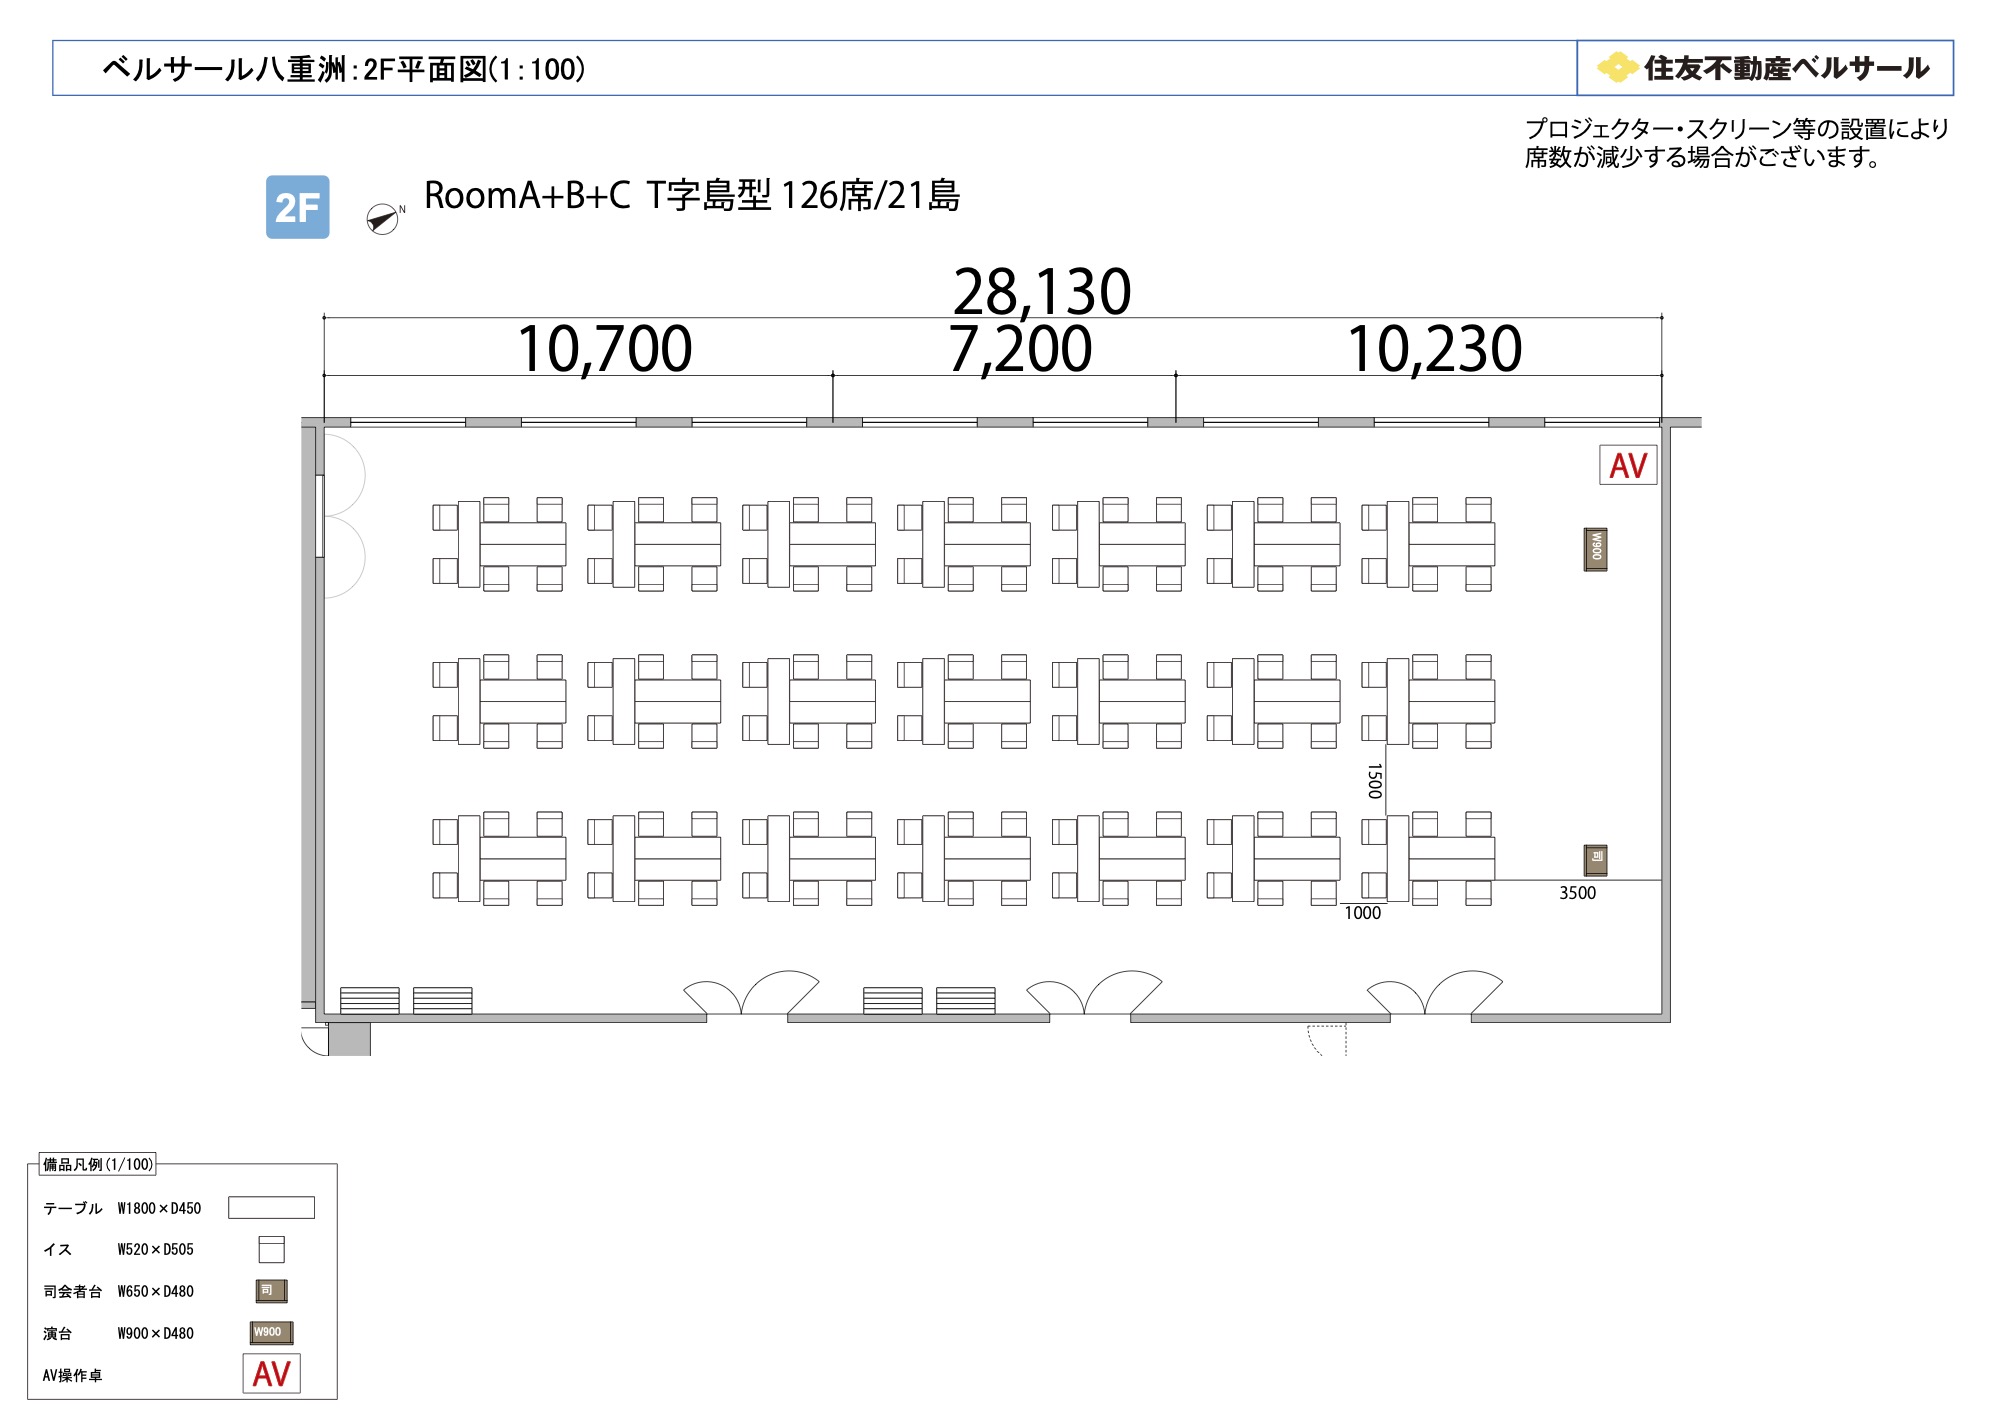Click the chair symbol in the legend
The width and height of the screenshot is (2000, 1414).
[271, 1249]
